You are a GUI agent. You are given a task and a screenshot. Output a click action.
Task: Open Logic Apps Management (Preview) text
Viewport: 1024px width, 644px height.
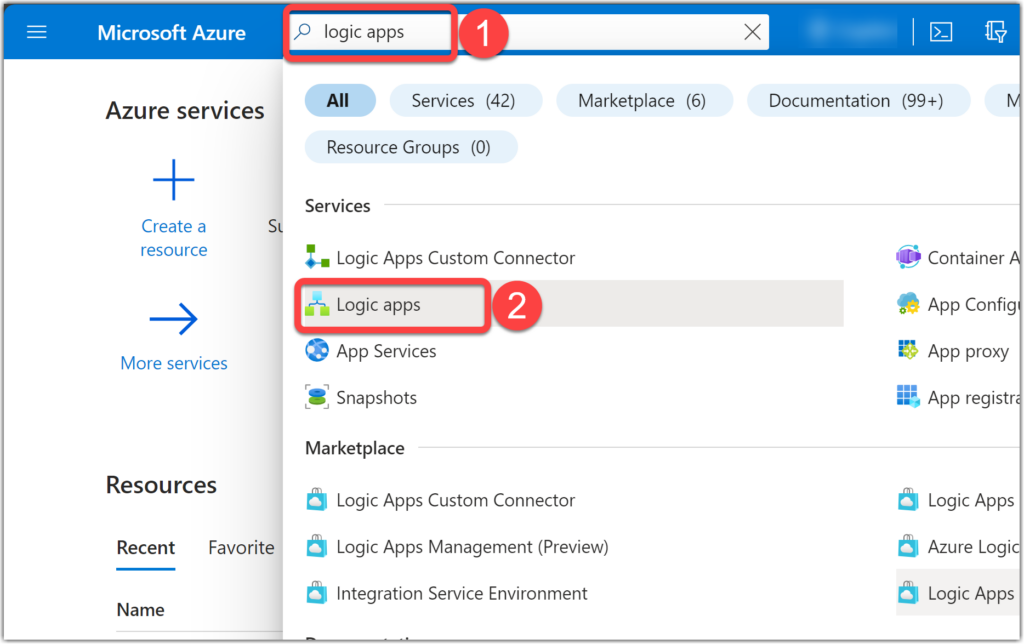[472, 547]
